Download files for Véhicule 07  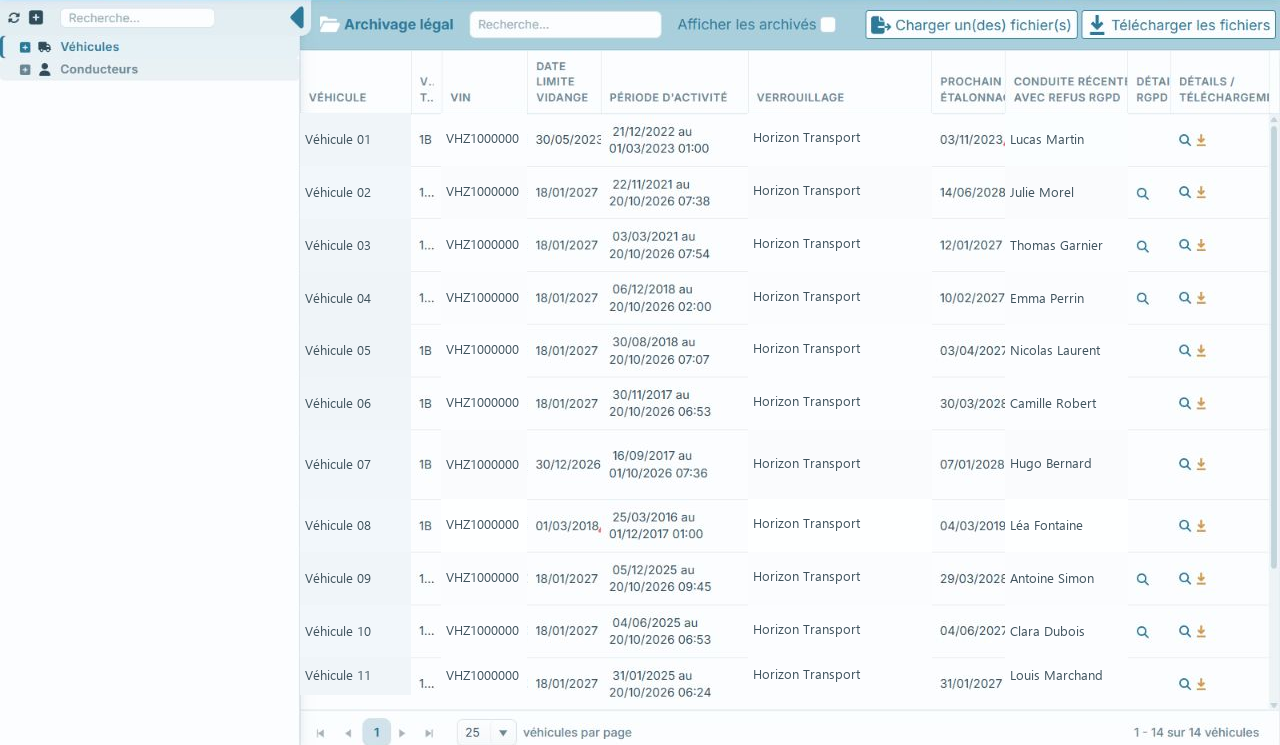tap(1201, 465)
